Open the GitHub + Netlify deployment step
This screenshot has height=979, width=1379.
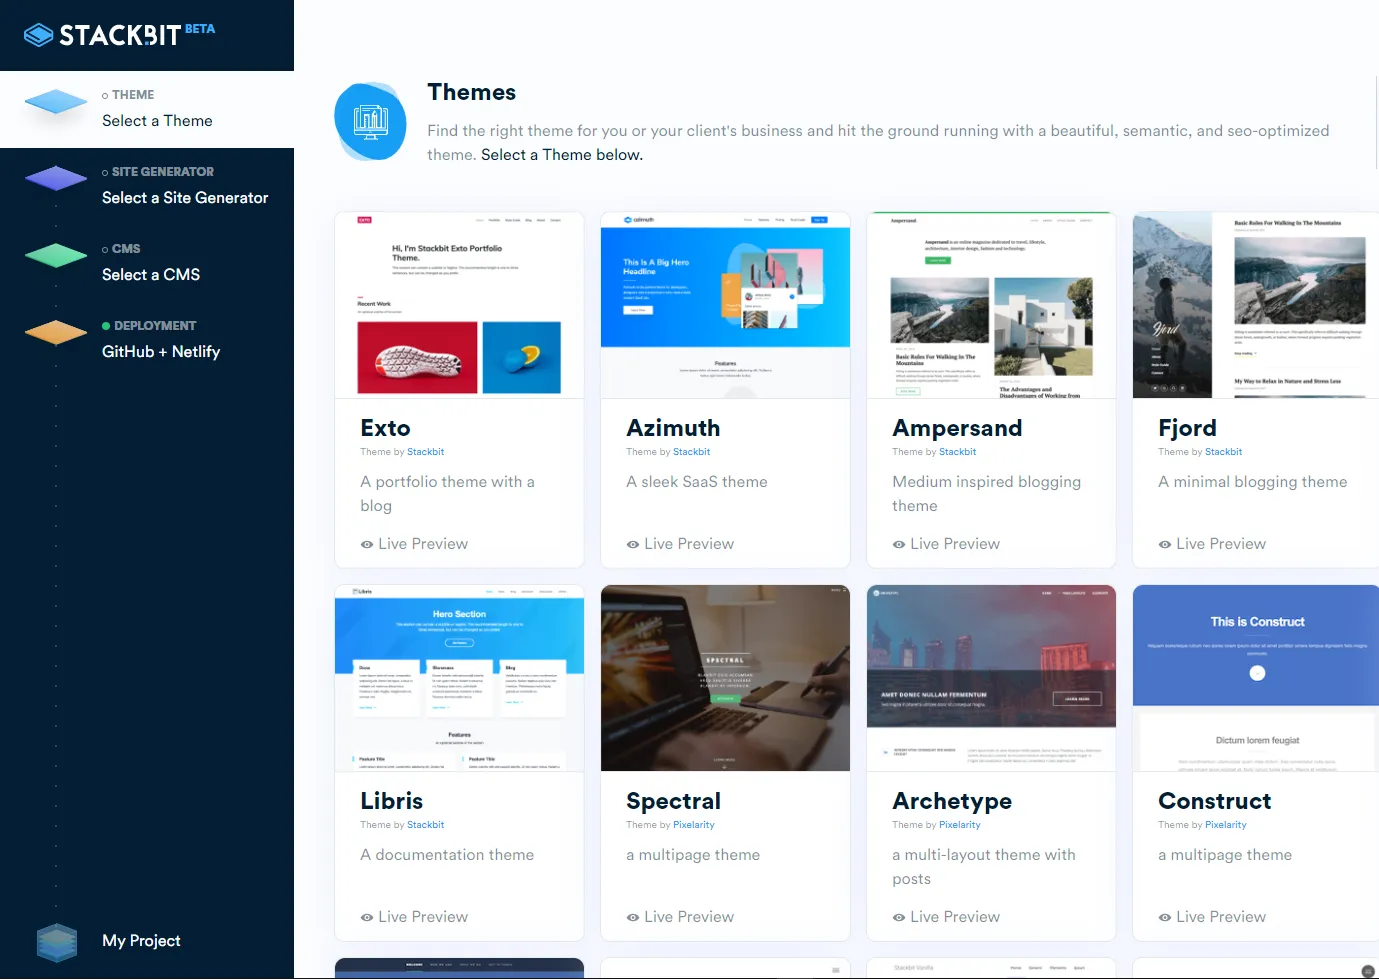[x=161, y=351]
